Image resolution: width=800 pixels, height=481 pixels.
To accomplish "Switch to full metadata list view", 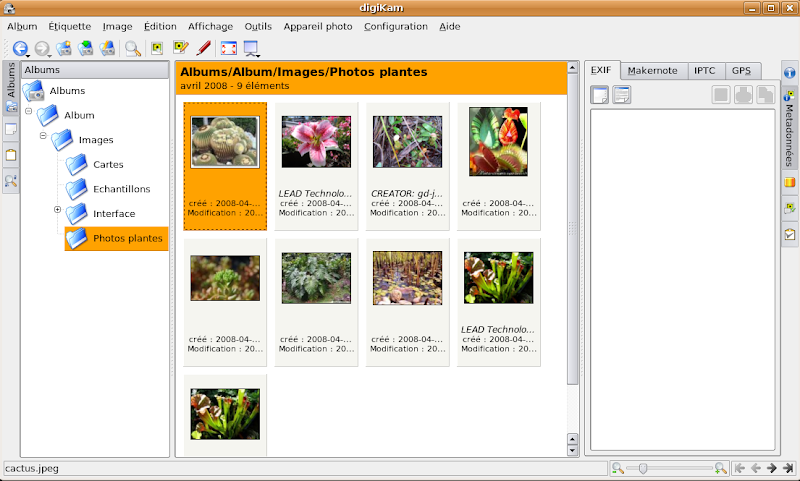I will tap(621, 95).
